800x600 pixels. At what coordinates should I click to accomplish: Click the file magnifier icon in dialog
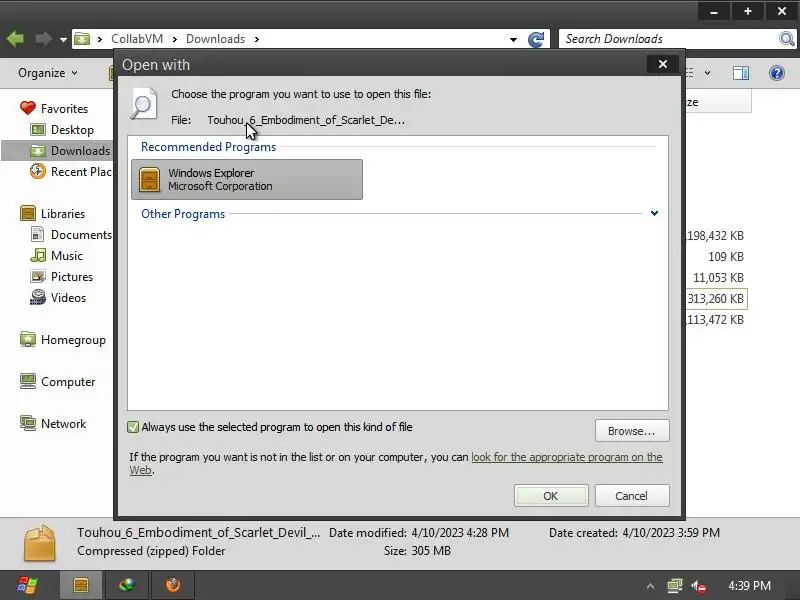[143, 104]
